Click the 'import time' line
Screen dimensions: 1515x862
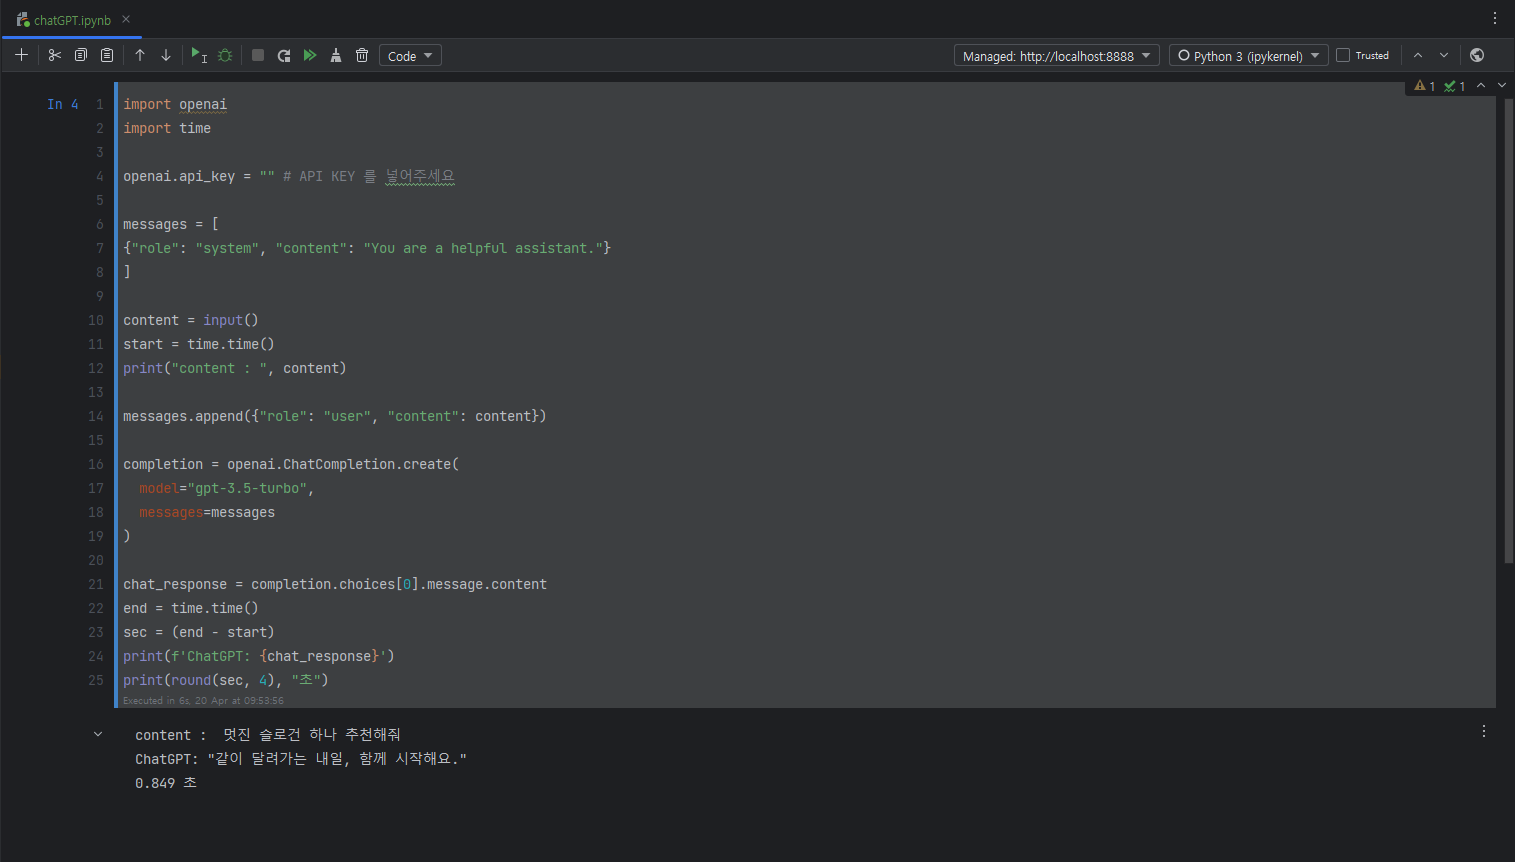167,128
